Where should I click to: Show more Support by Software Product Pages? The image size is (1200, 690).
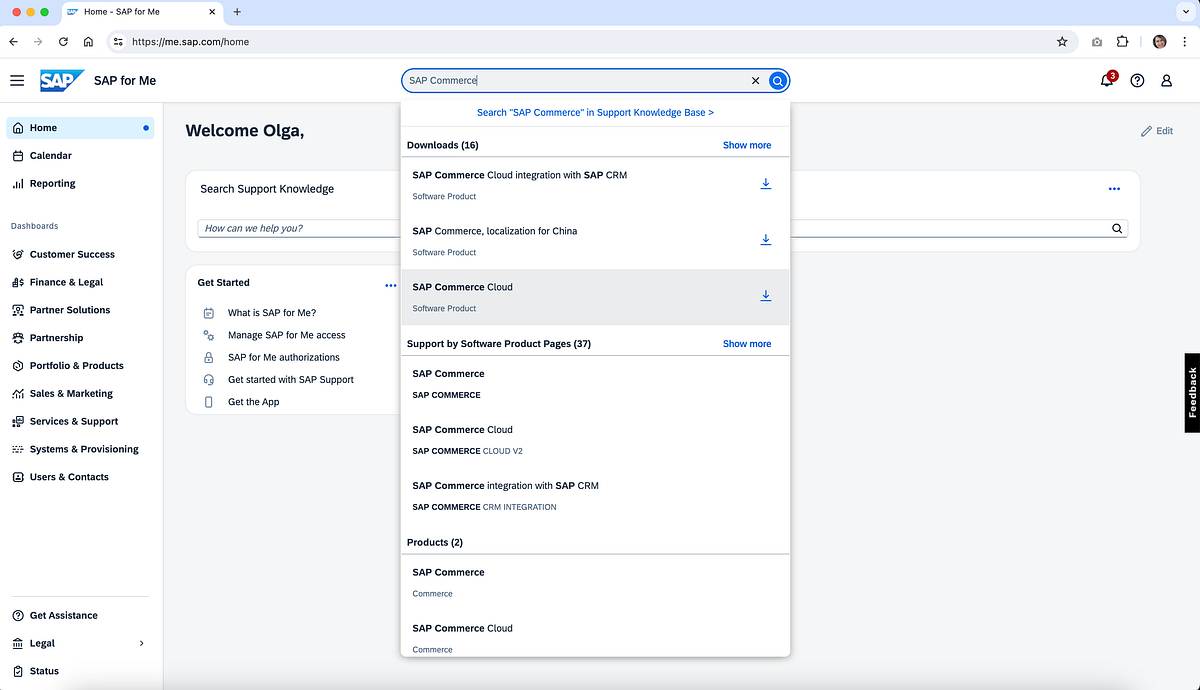point(746,343)
